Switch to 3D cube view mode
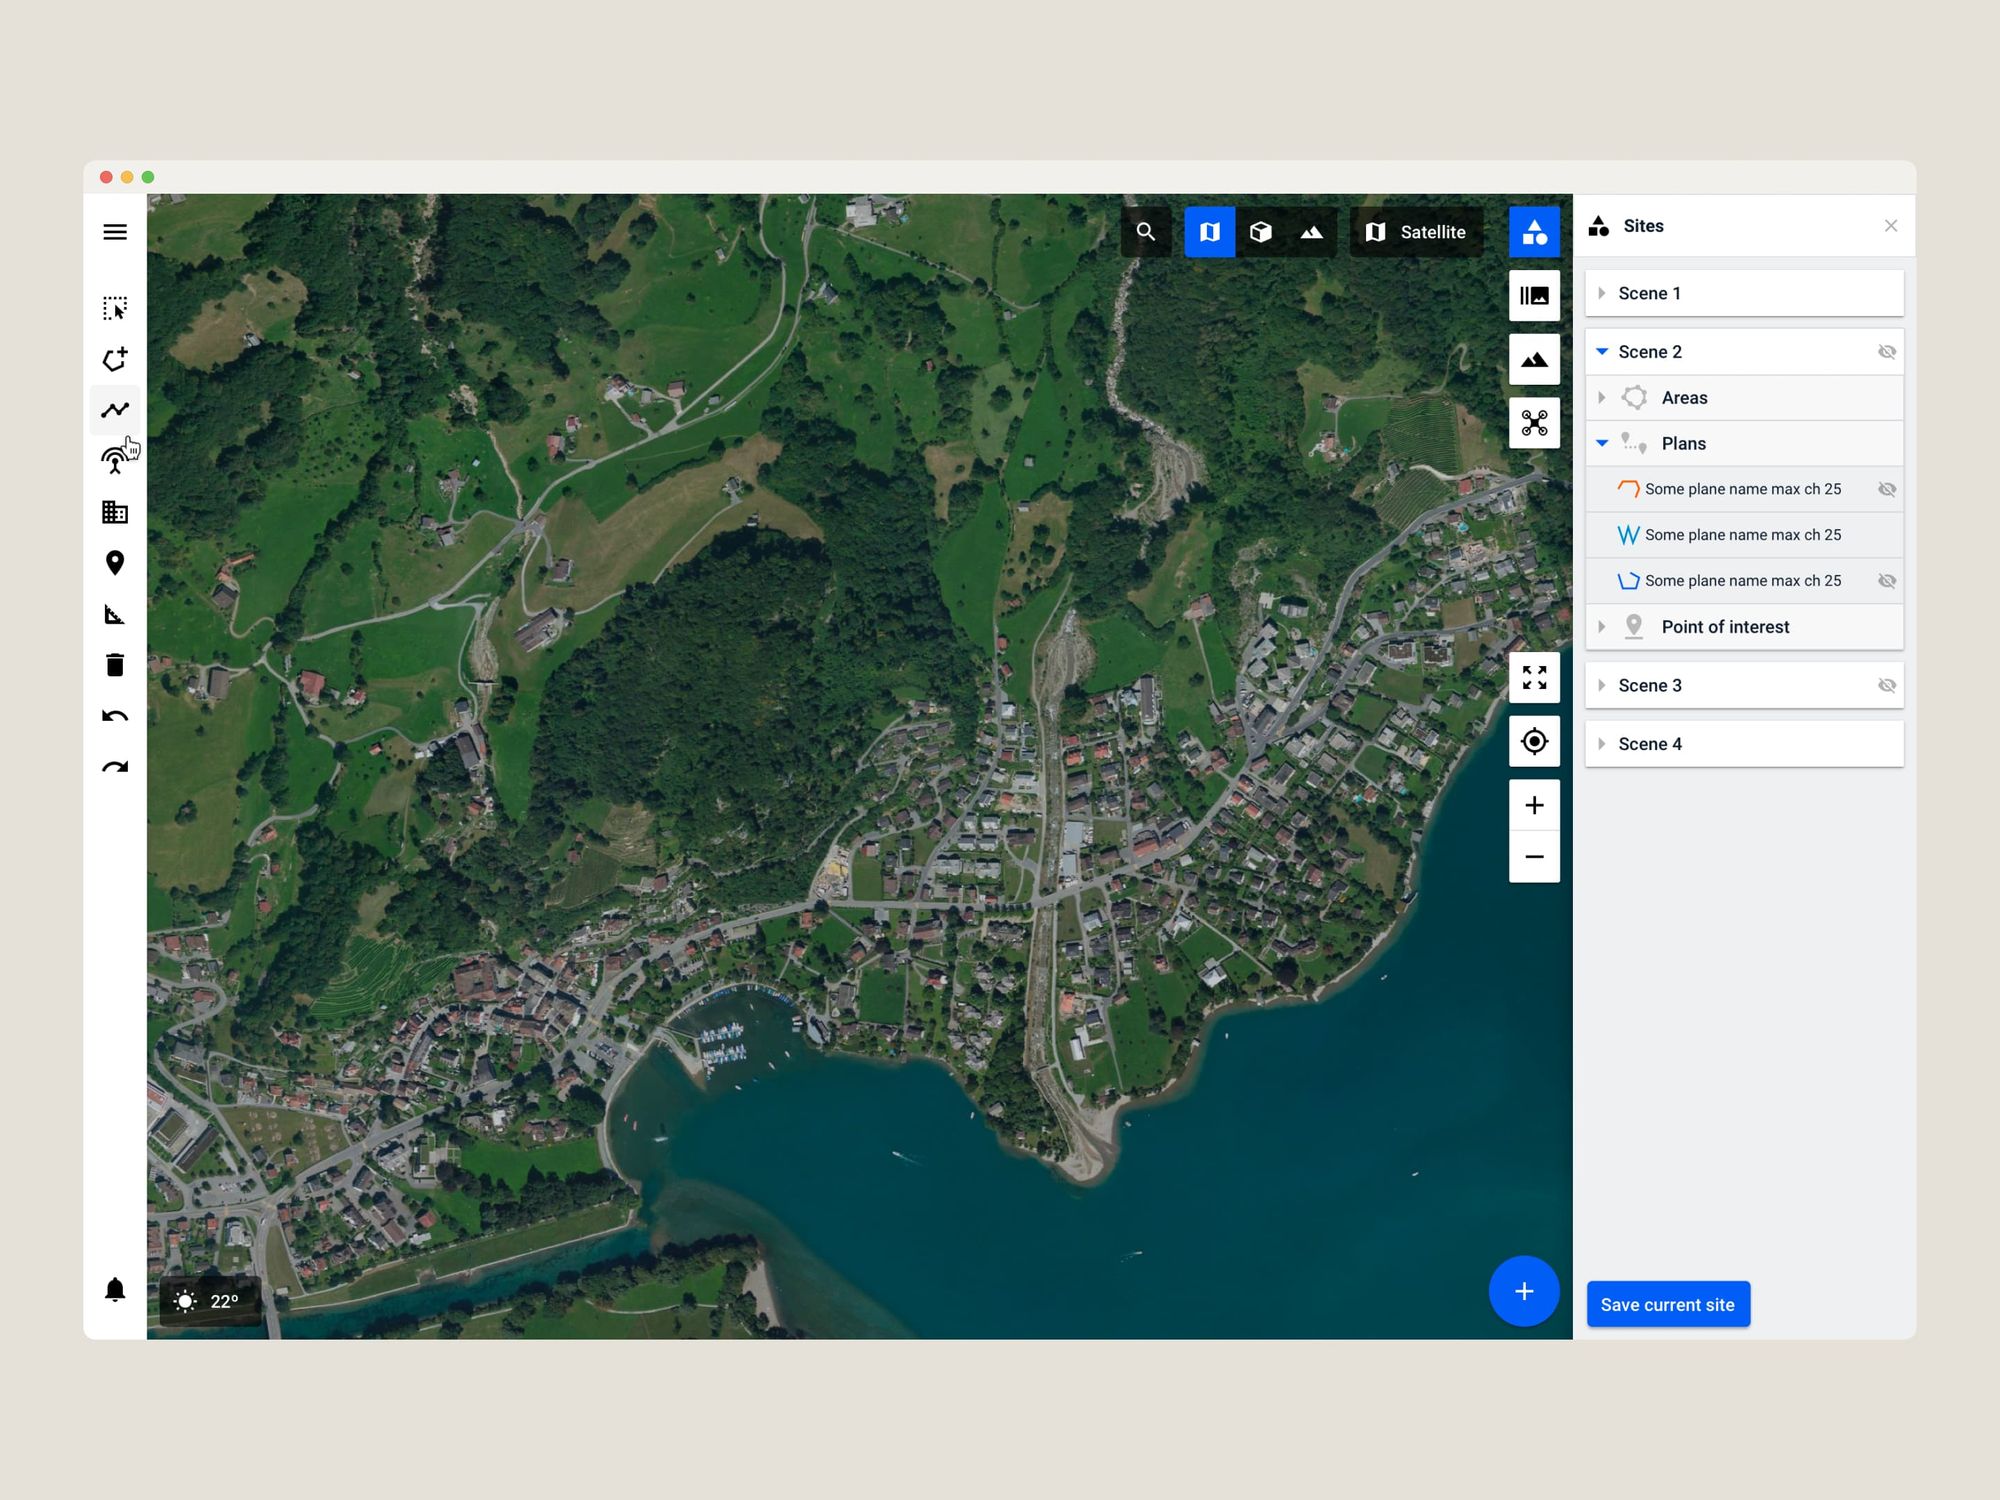Viewport: 2000px width, 1500px height. [x=1260, y=232]
